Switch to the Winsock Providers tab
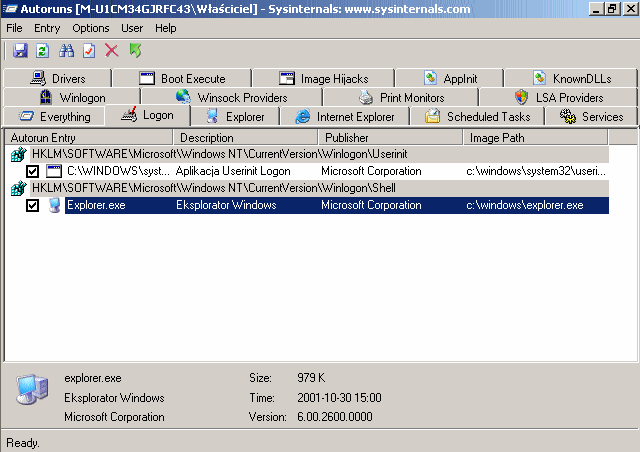Screen dimensions: 640x452 232,98
